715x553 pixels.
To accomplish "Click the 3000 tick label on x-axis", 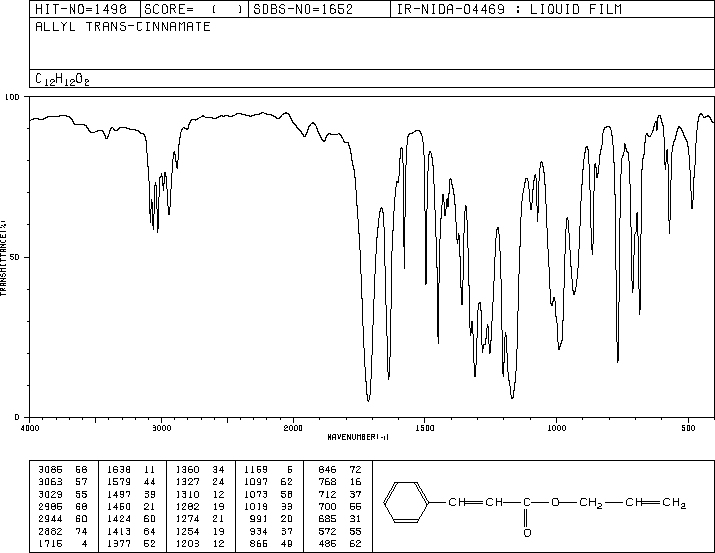I will coord(161,428).
